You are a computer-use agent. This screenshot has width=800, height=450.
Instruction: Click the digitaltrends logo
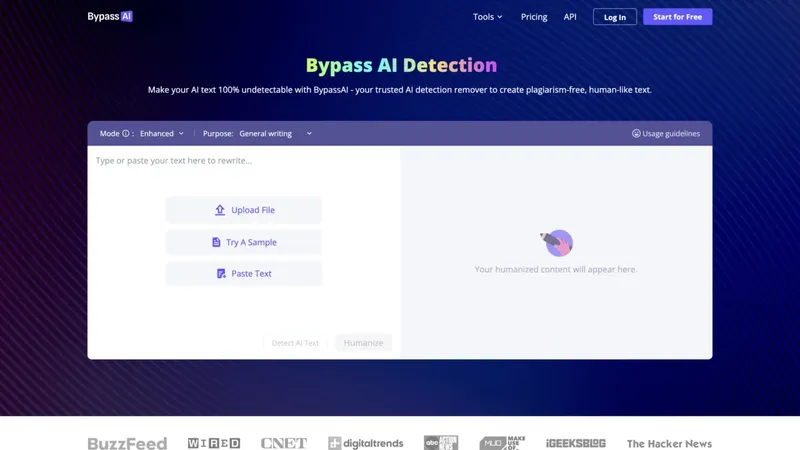point(367,443)
